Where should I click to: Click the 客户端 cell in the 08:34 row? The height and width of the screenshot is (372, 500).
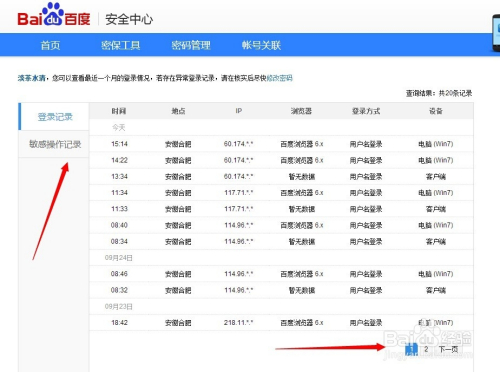coord(436,241)
